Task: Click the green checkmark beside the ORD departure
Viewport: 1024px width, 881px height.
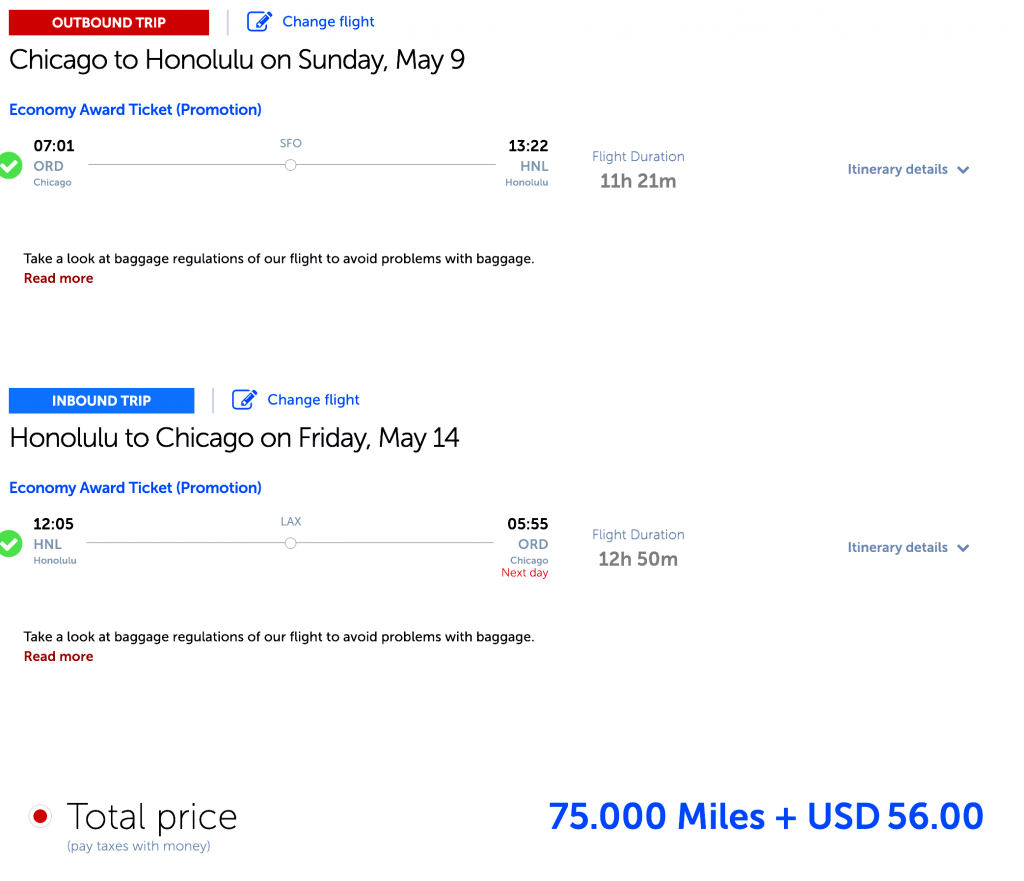Action: point(10,165)
